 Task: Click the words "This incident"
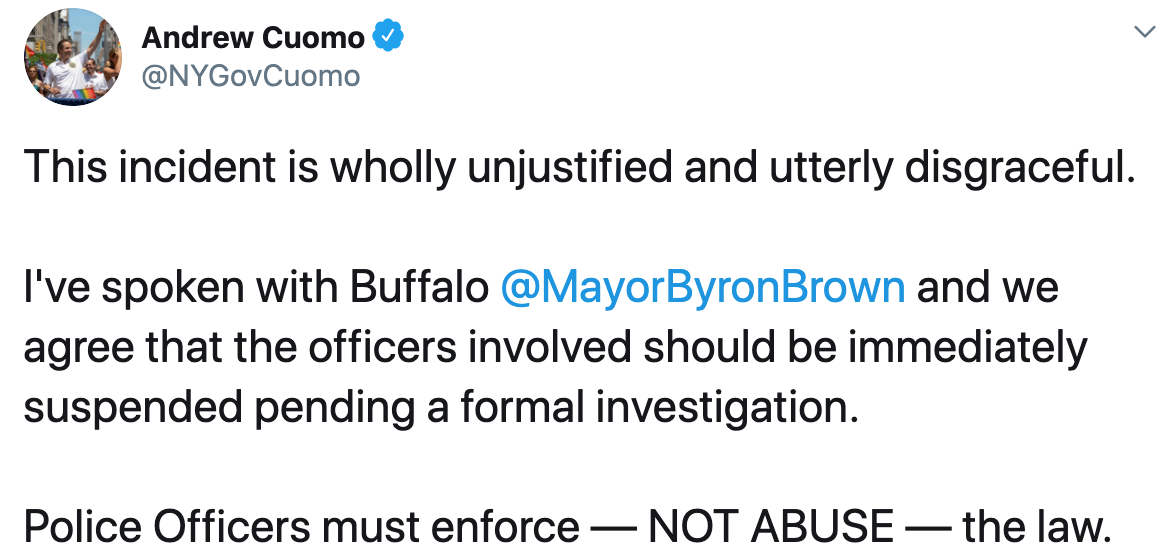[x=138, y=168]
